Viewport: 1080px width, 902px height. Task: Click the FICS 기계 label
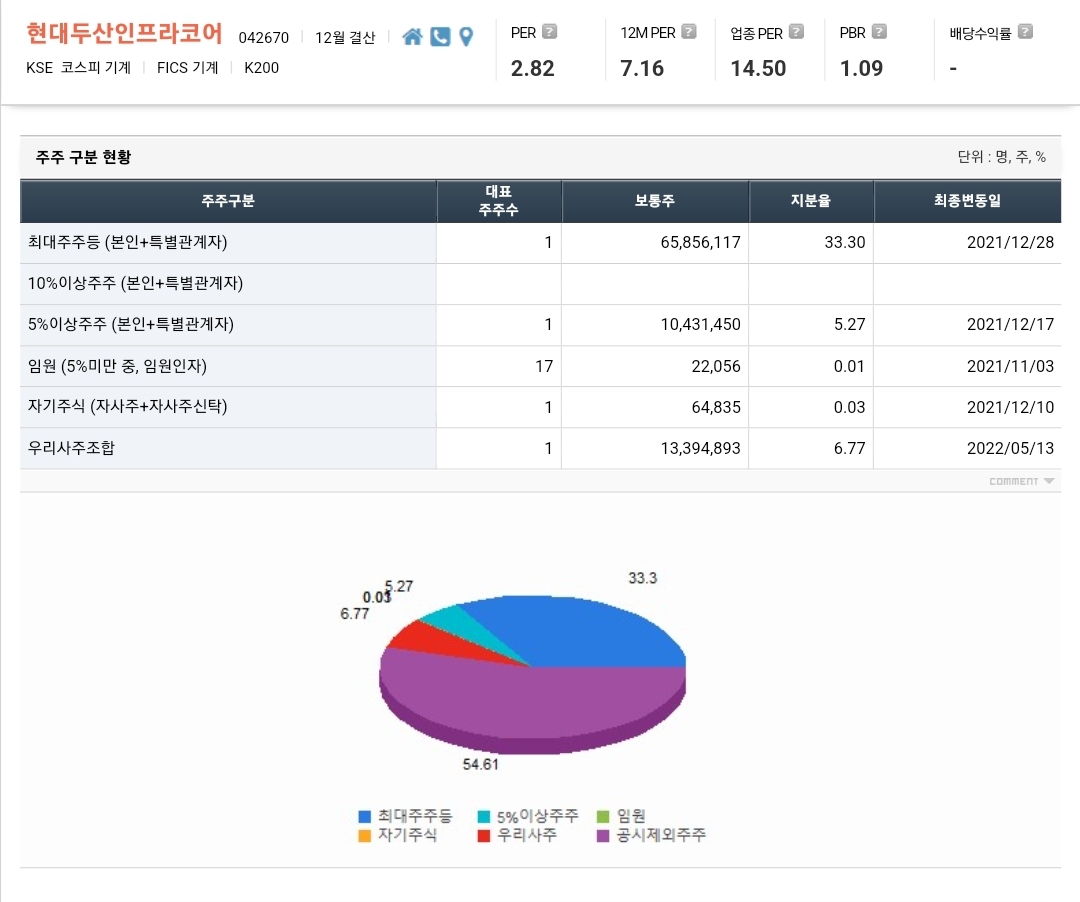pyautogui.click(x=187, y=67)
